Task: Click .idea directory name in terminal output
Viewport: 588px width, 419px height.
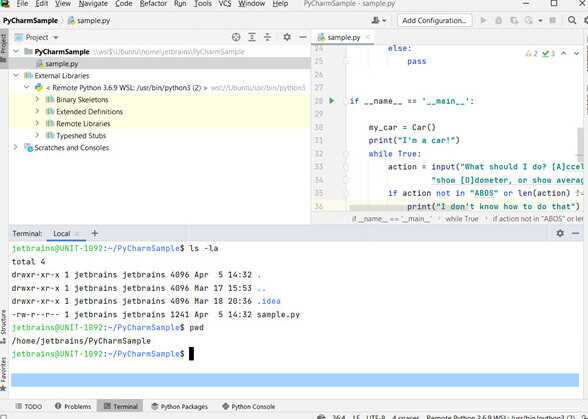Action: tap(268, 301)
